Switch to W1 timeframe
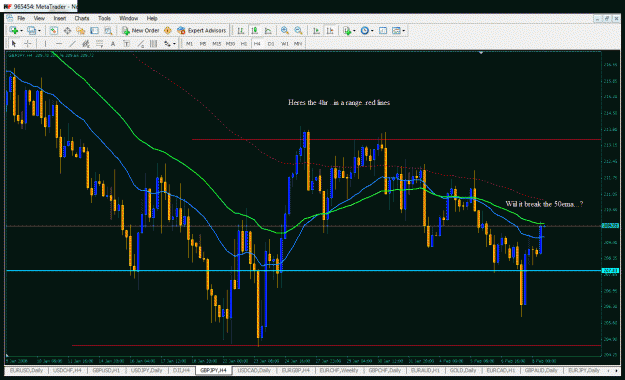Screen dimensions: 625x380 (x=284, y=44)
